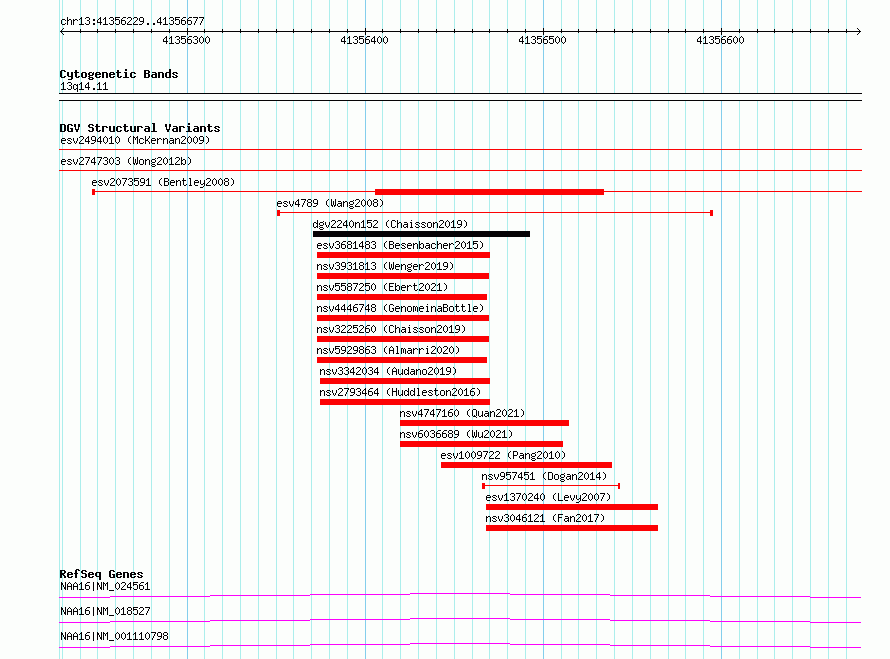Click esv1370240 (Levy2007) label
890x659 pixels.
pos(548,497)
